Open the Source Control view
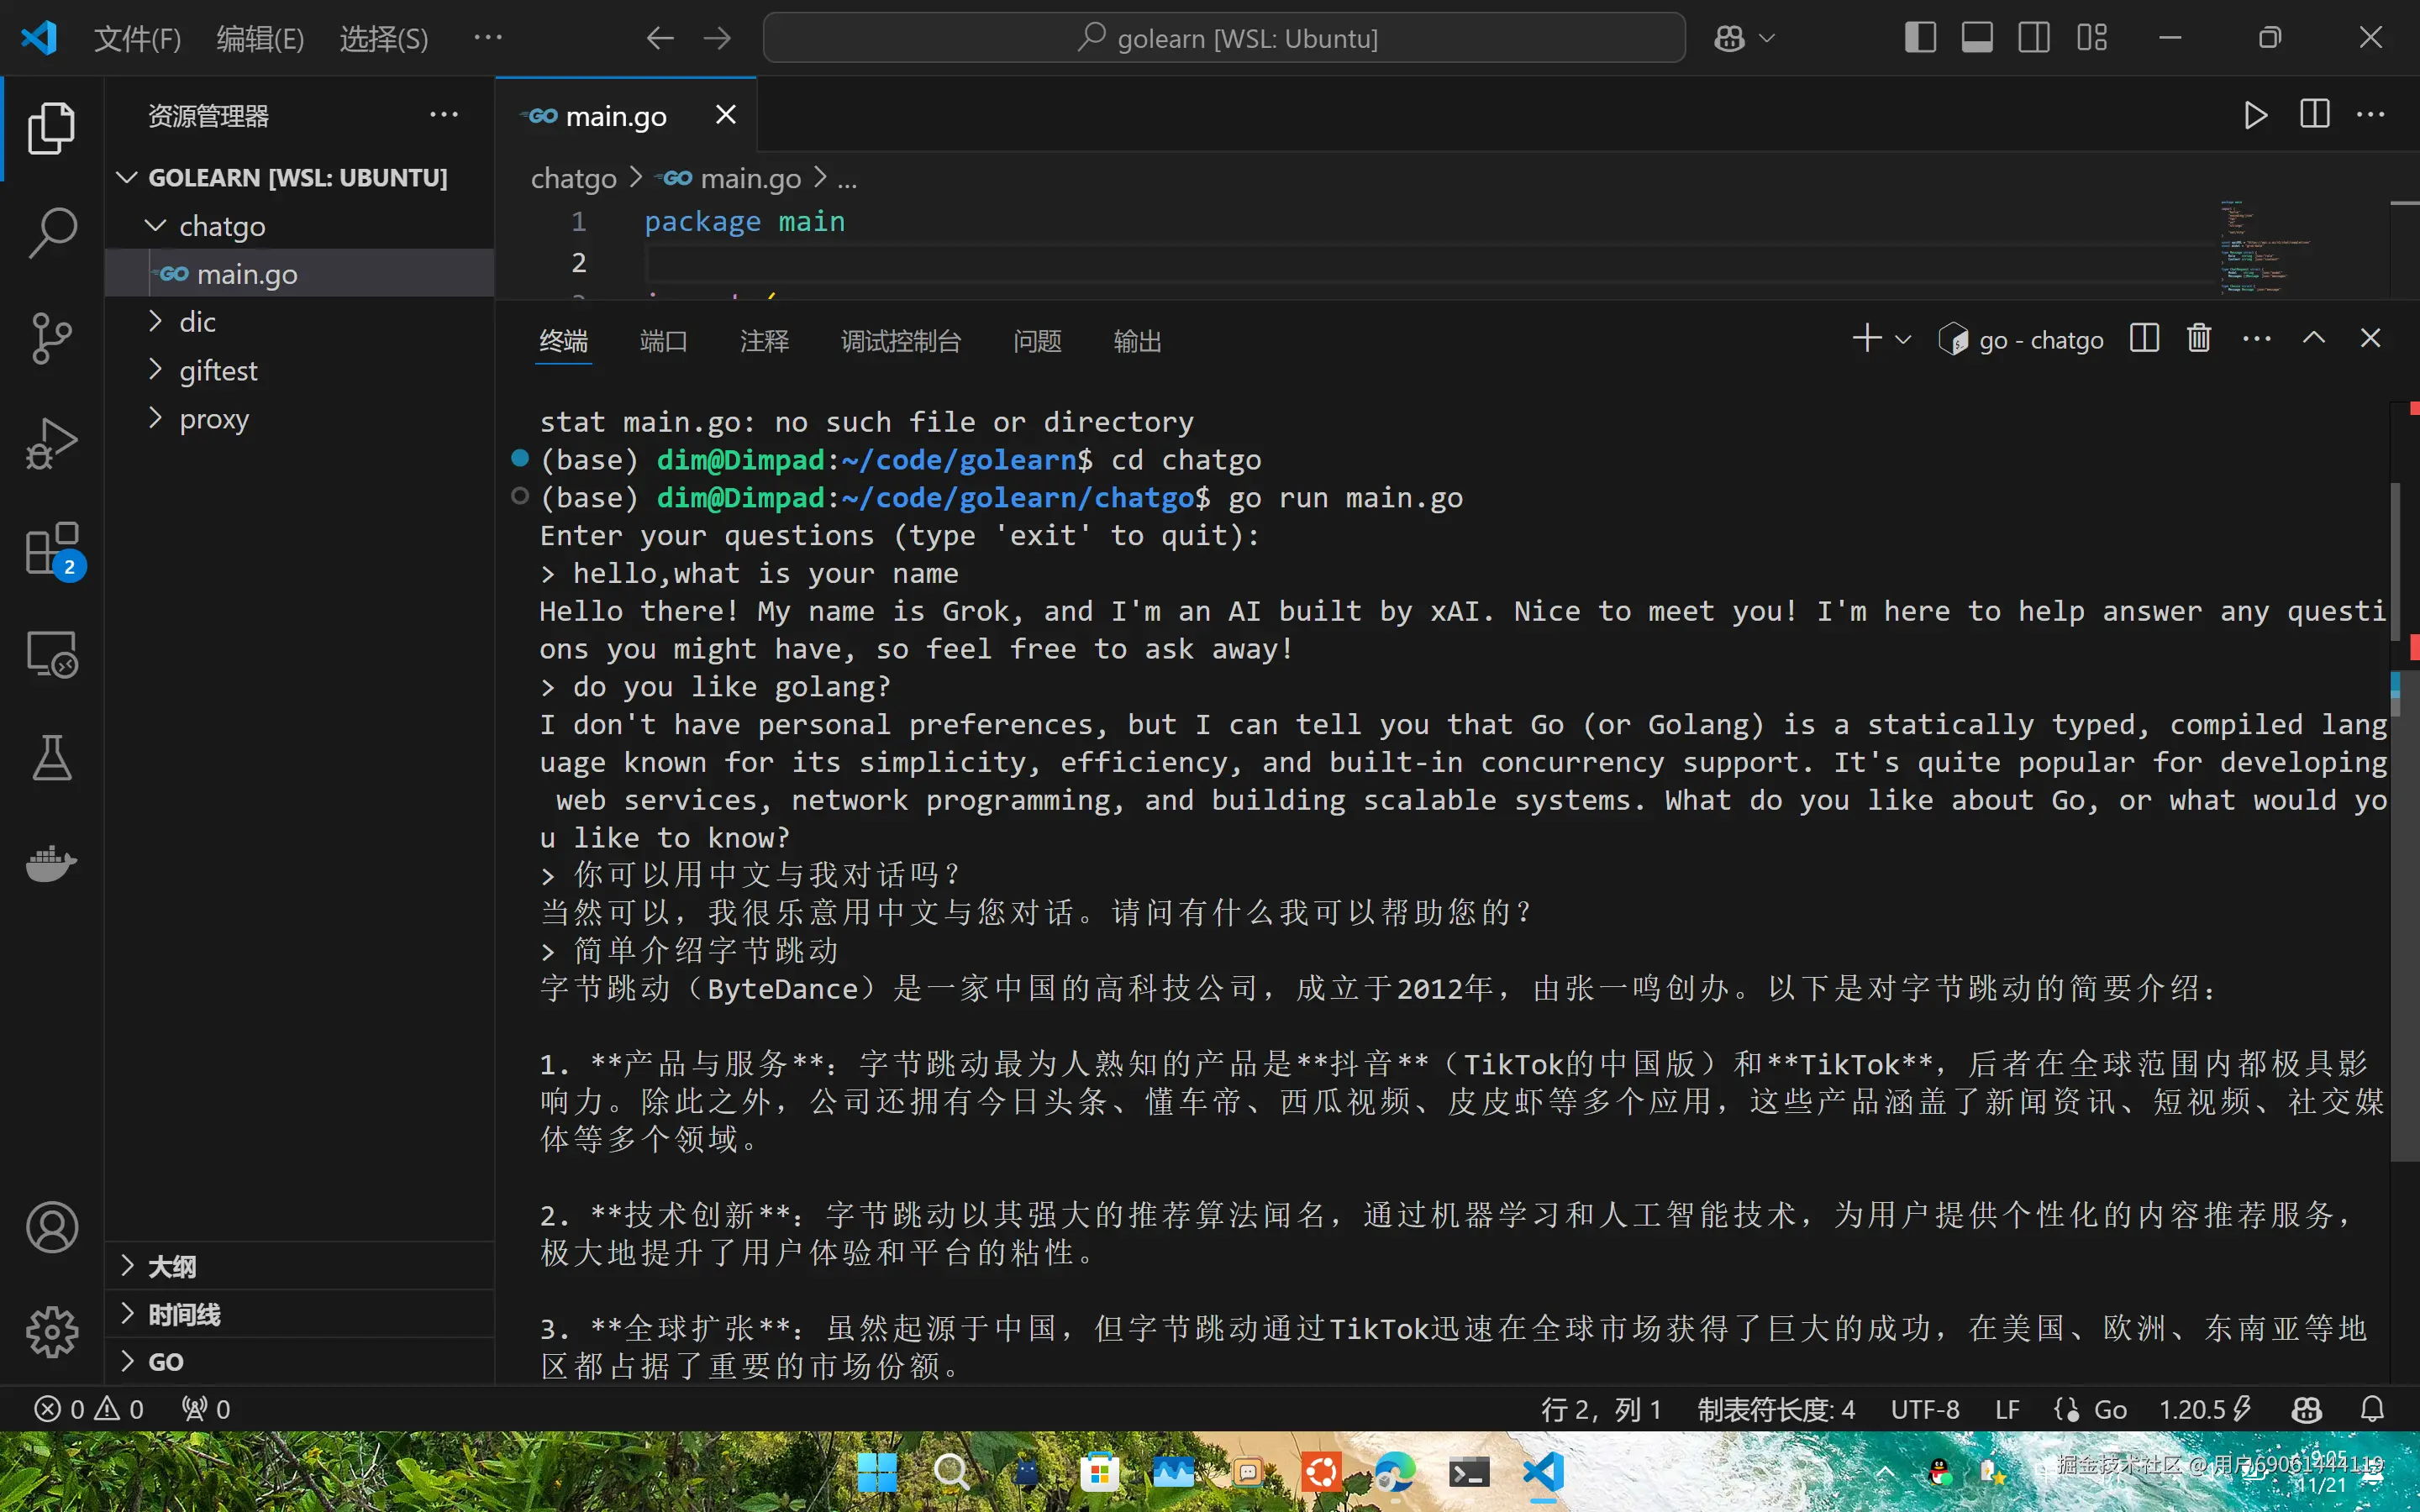Viewport: 2420px width, 1512px height. [52, 338]
